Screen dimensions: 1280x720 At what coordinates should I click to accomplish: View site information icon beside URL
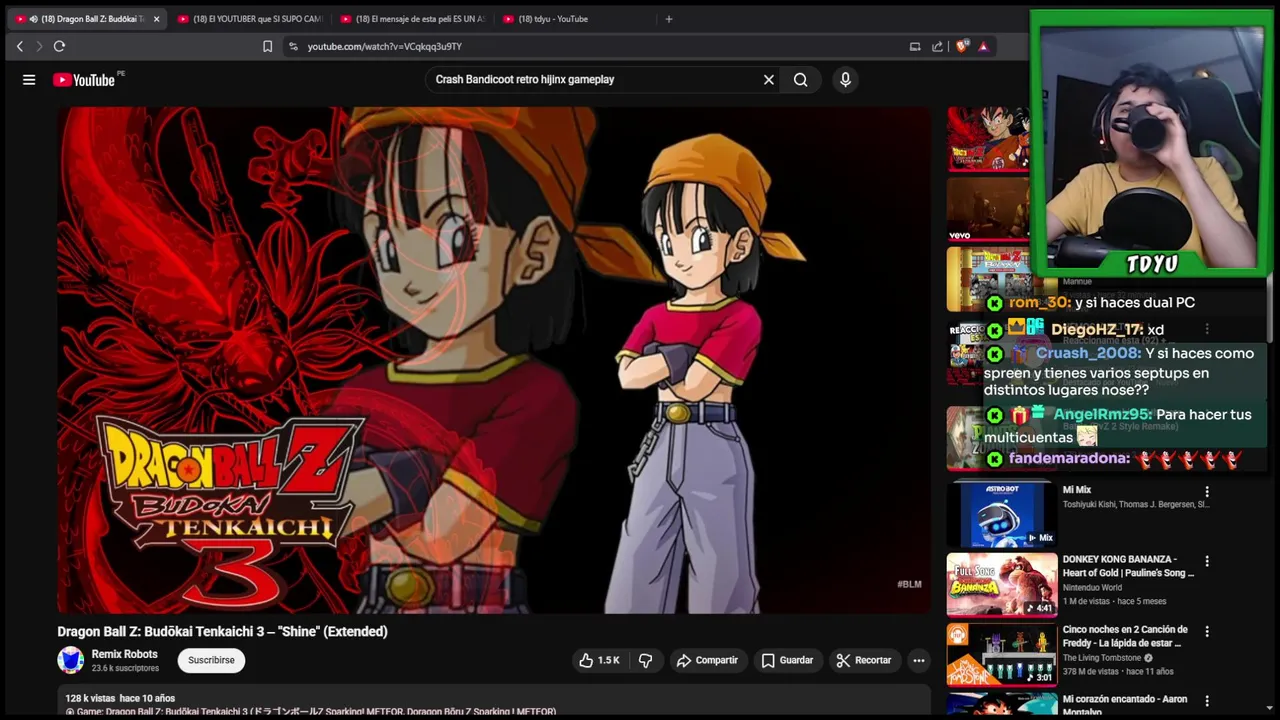pyautogui.click(x=293, y=46)
